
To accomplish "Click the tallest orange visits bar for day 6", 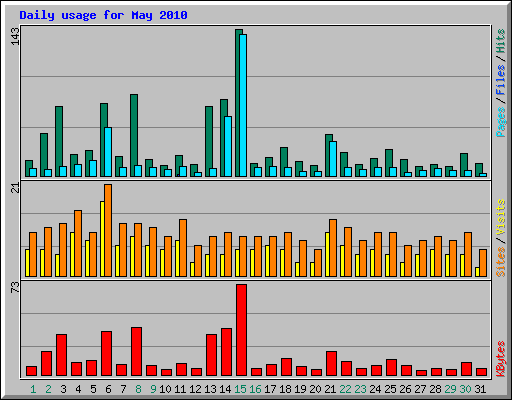I will (x=108, y=230).
